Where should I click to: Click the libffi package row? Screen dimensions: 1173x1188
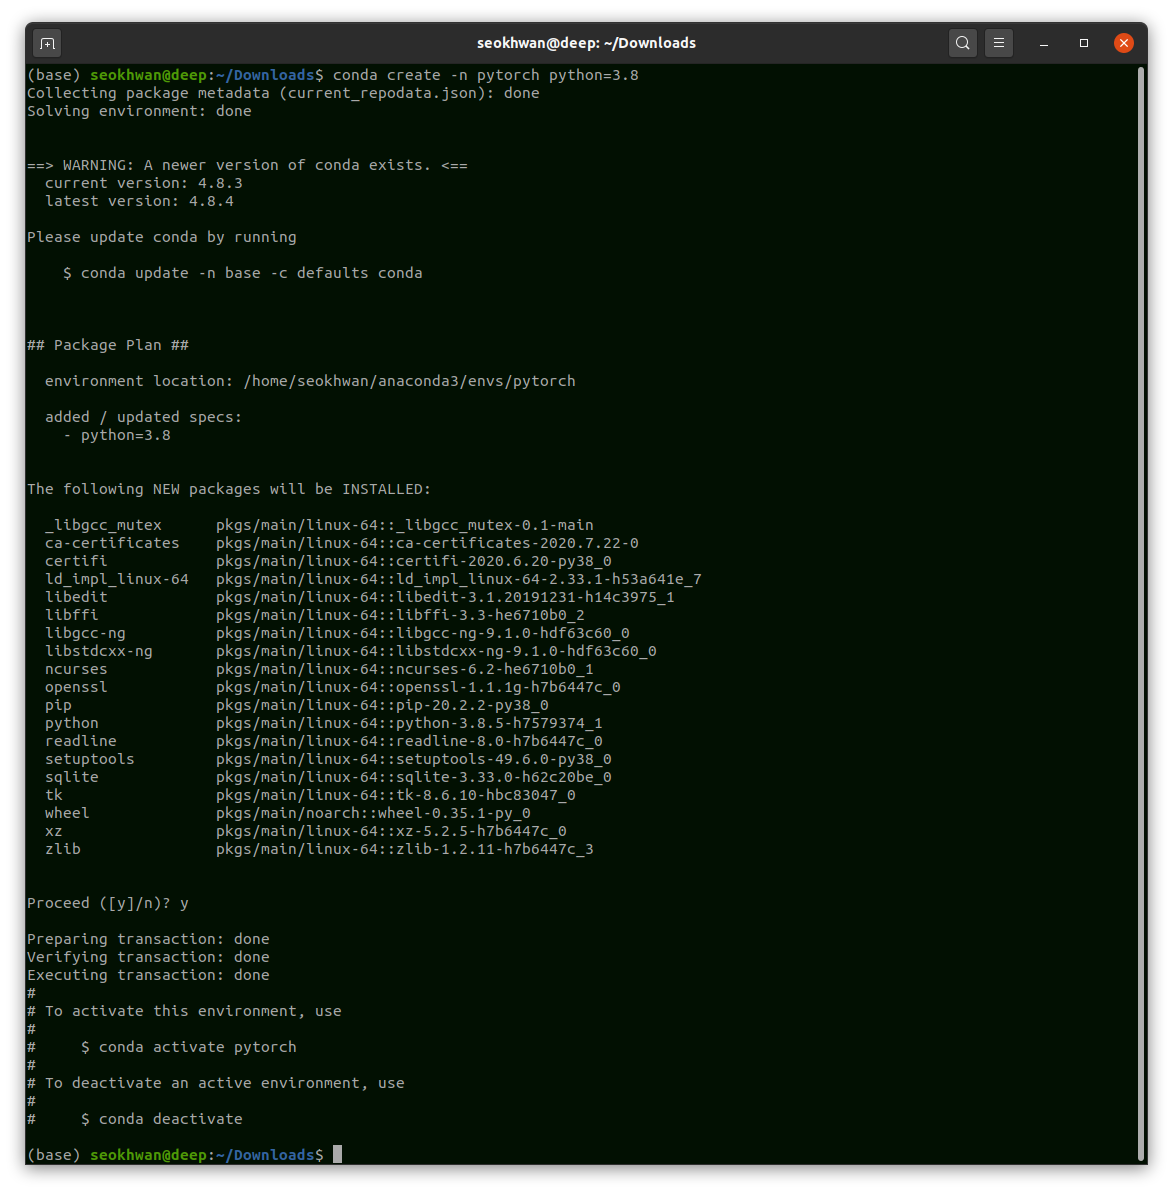click(314, 615)
